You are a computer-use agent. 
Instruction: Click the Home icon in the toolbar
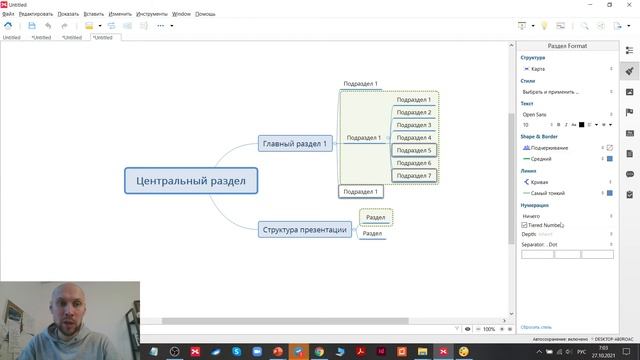point(8,26)
